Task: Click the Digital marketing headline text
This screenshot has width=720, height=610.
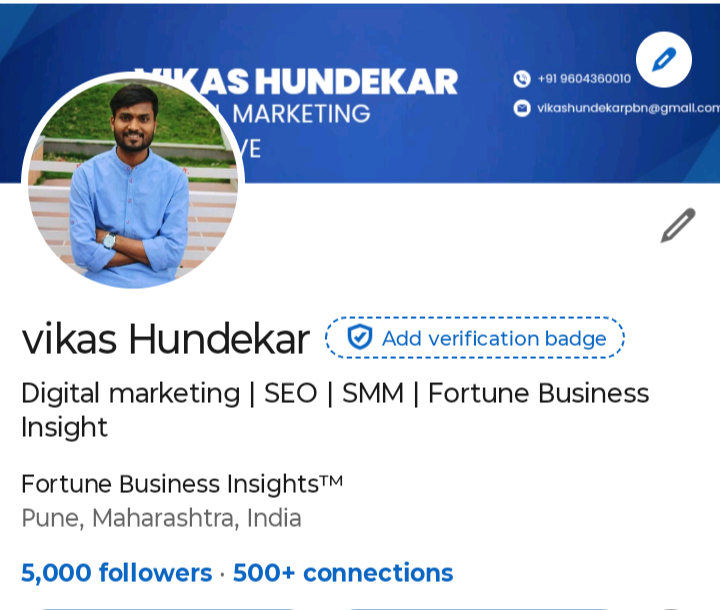Action: (131, 393)
